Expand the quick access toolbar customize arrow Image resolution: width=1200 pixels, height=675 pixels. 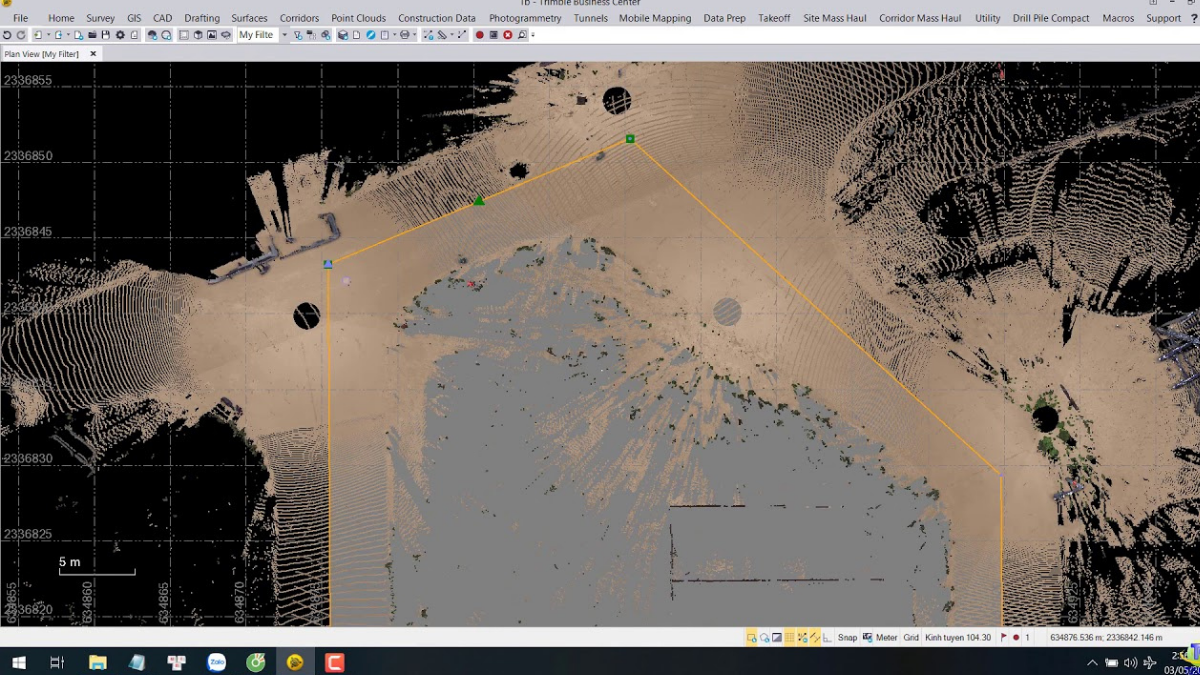pyautogui.click(x=533, y=35)
